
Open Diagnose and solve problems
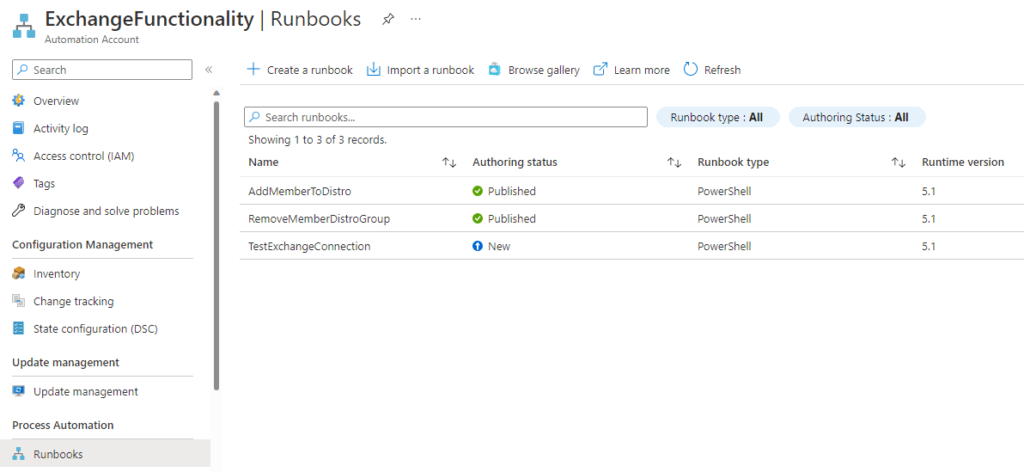106,211
